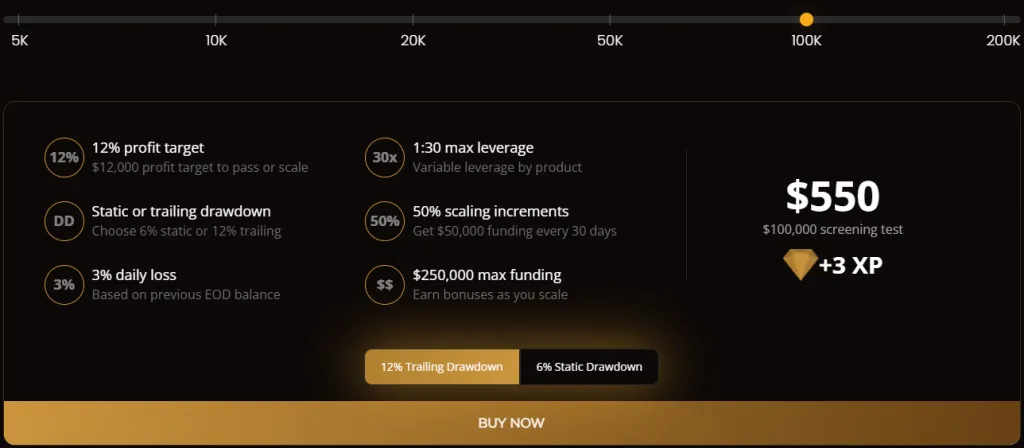
Task: Select the 50K account size label
Action: point(610,41)
